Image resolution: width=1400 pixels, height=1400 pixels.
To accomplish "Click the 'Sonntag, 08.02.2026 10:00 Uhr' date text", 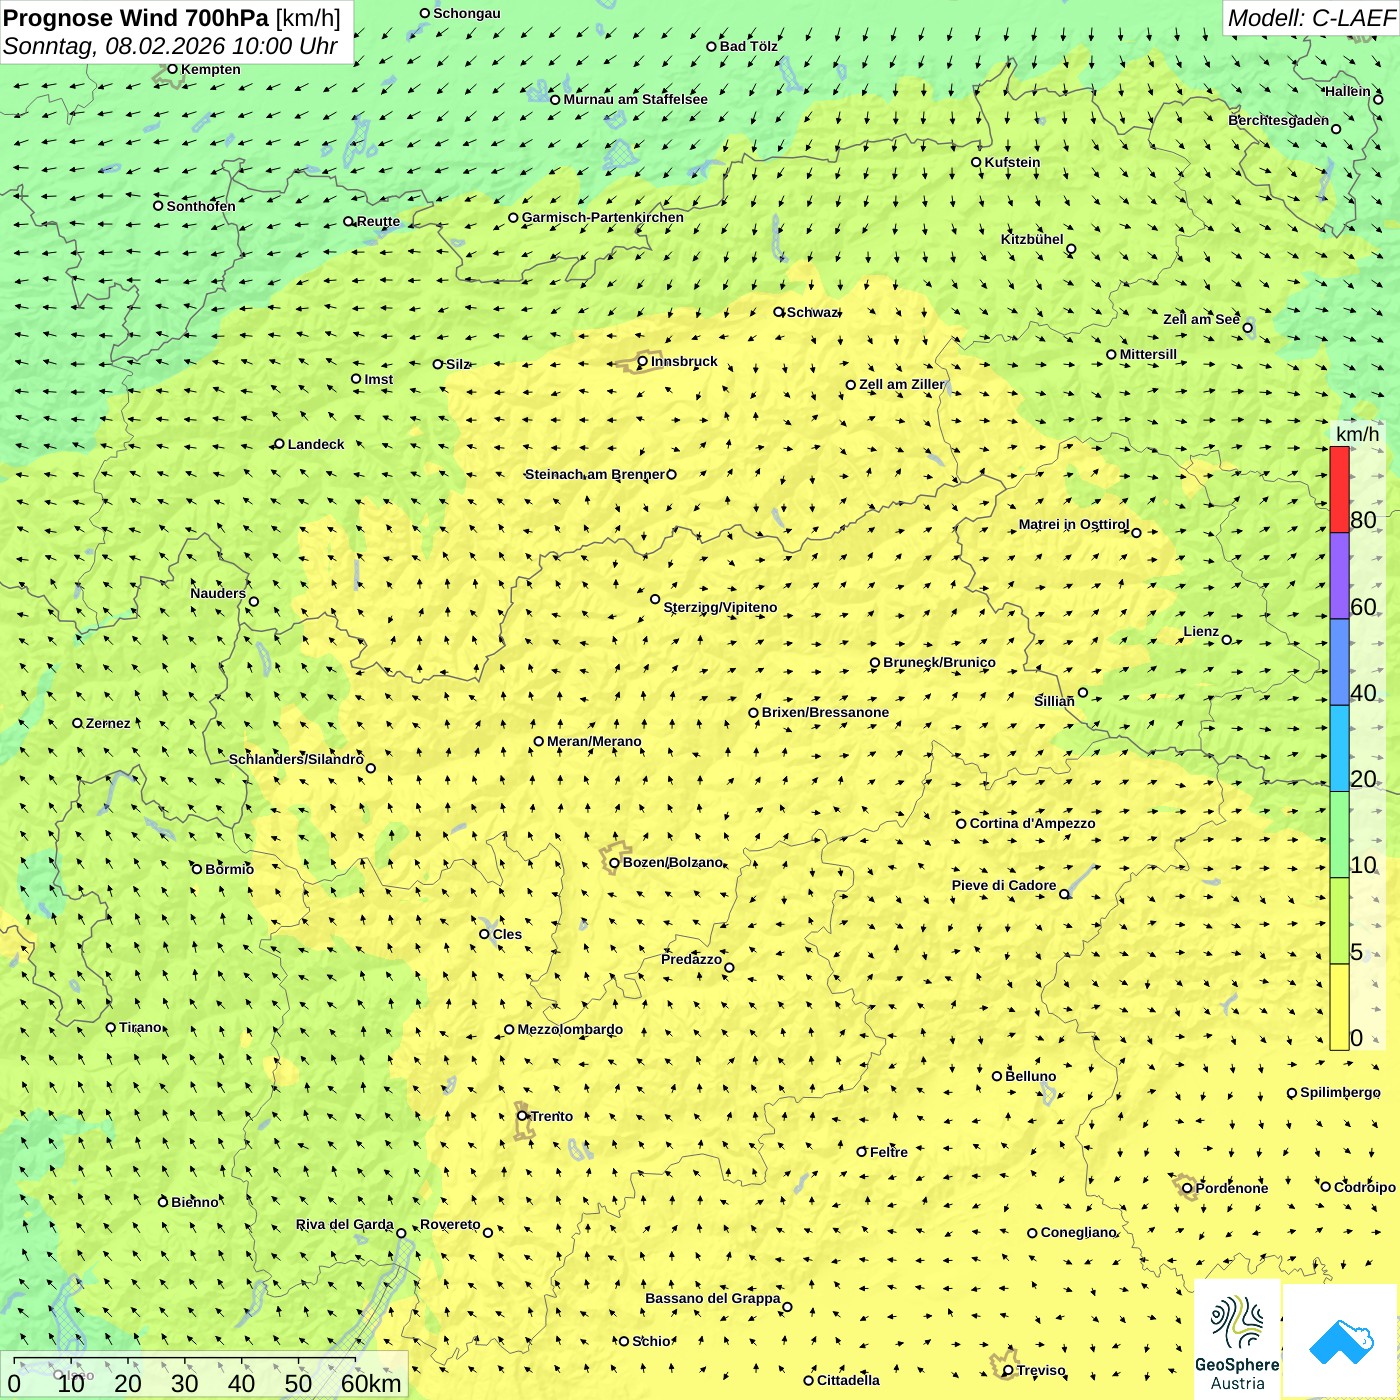I will click(170, 46).
